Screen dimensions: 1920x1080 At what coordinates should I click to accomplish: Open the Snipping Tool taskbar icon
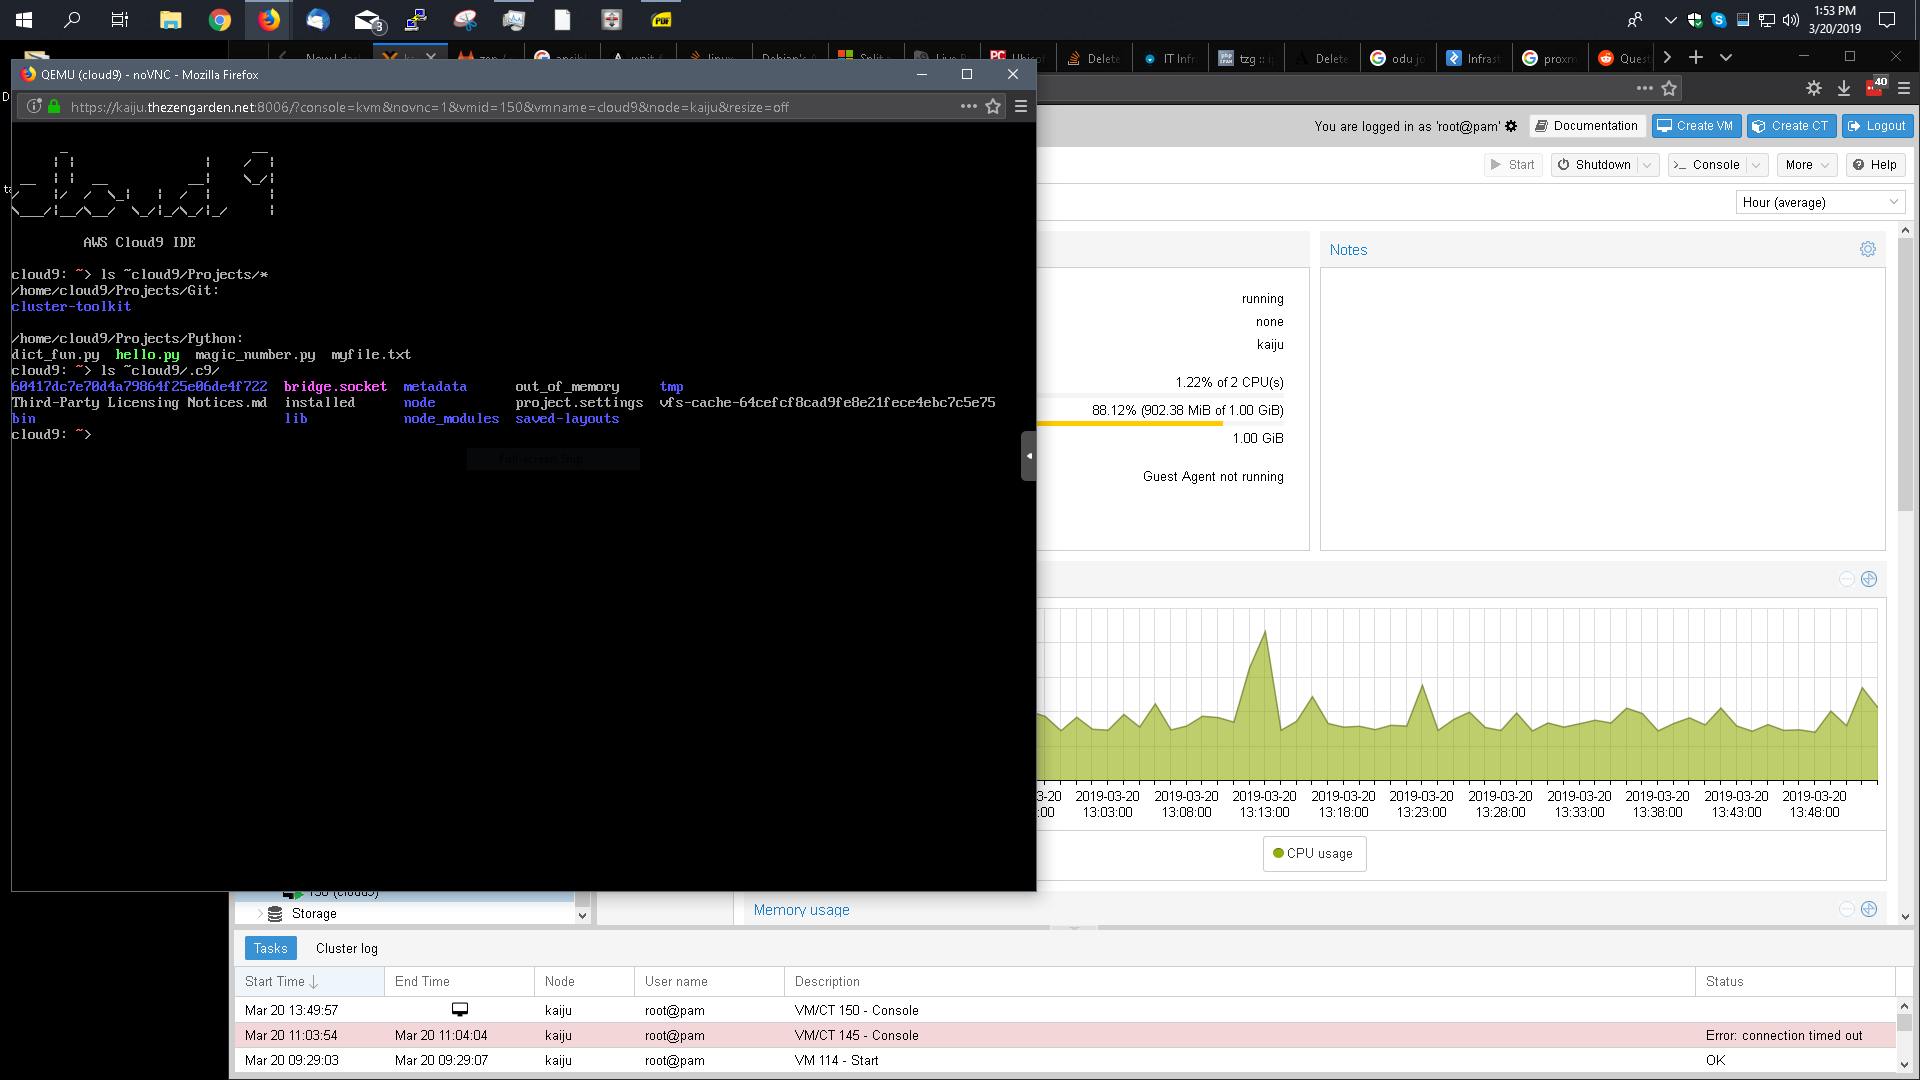coord(465,19)
